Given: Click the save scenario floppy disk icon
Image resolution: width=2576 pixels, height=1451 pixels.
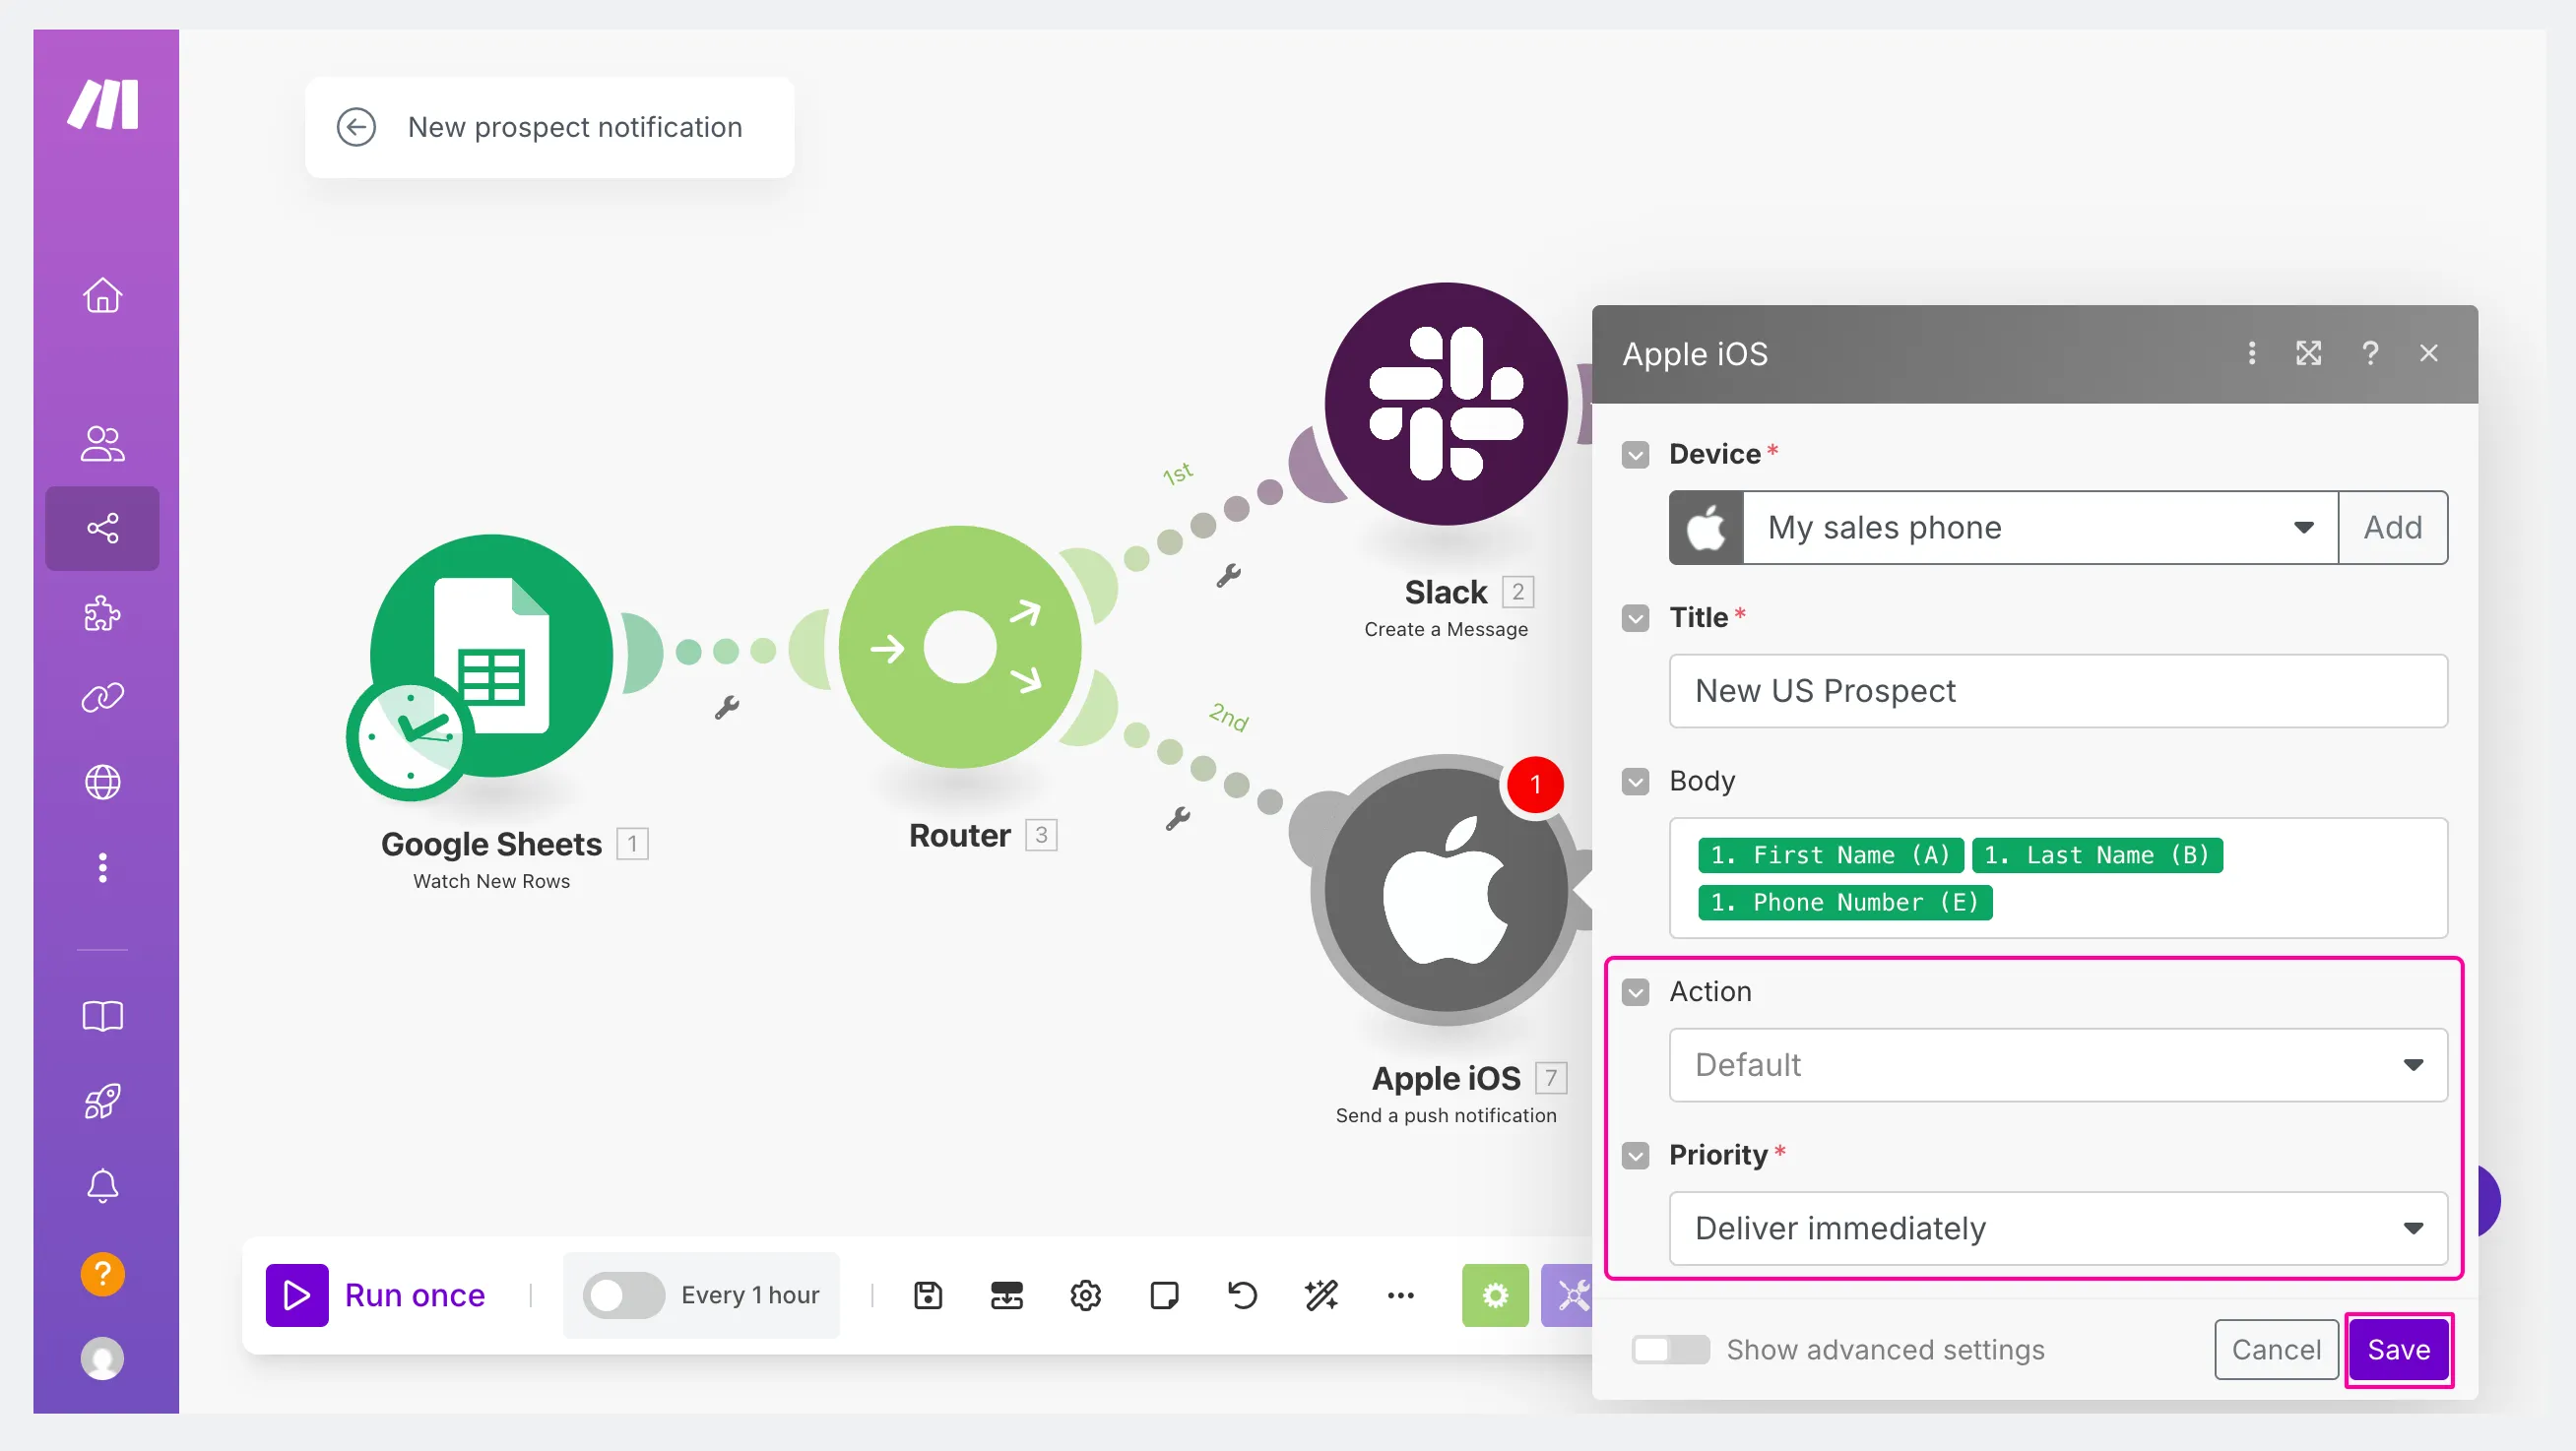Looking at the screenshot, I should coord(928,1295).
